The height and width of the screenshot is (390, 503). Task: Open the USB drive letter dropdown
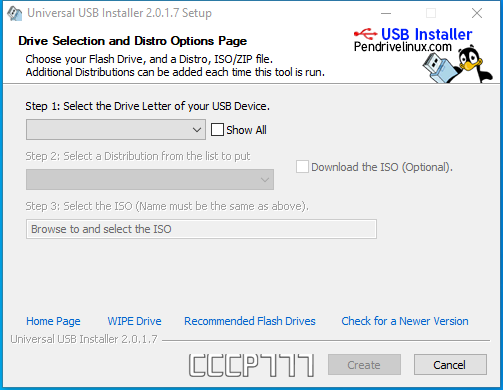coord(116,130)
